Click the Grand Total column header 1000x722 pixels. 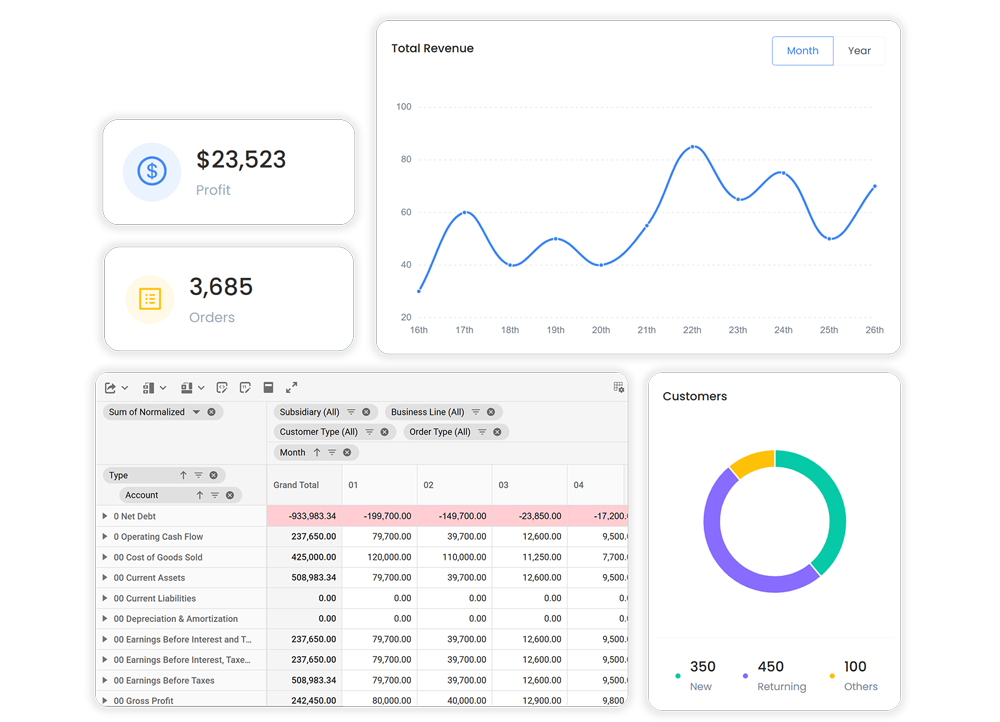(x=296, y=485)
